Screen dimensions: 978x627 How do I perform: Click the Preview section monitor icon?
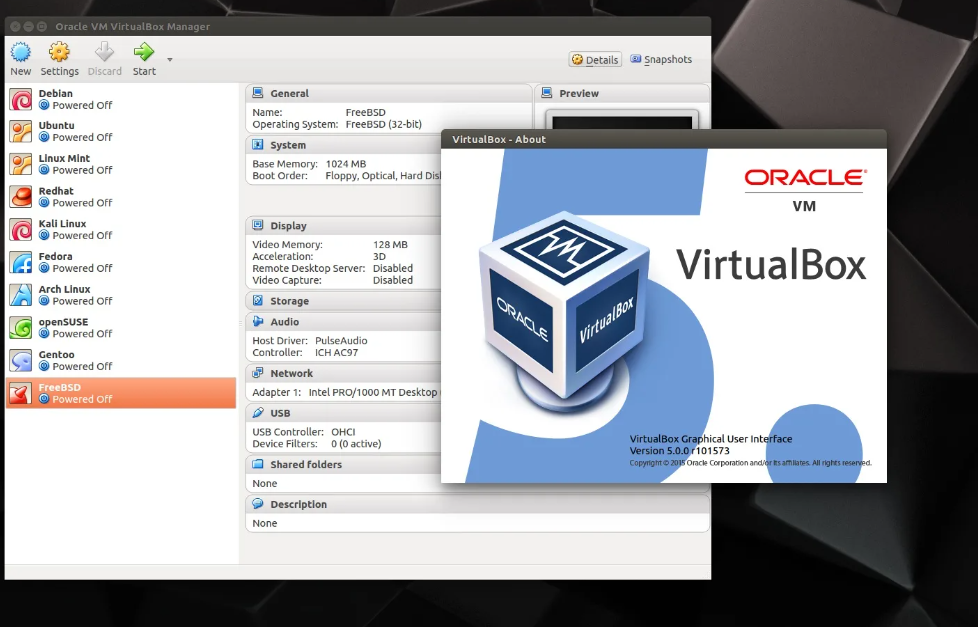pyautogui.click(x=547, y=93)
